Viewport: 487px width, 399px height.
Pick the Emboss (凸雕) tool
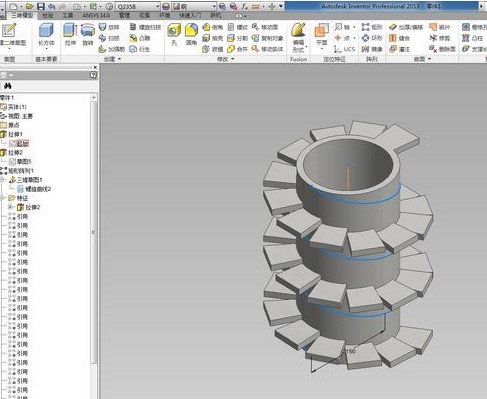point(140,38)
